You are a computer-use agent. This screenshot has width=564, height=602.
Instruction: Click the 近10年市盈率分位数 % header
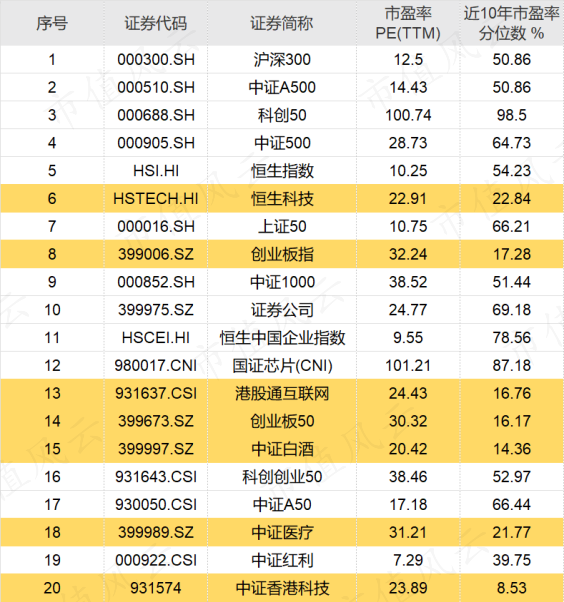511,23
